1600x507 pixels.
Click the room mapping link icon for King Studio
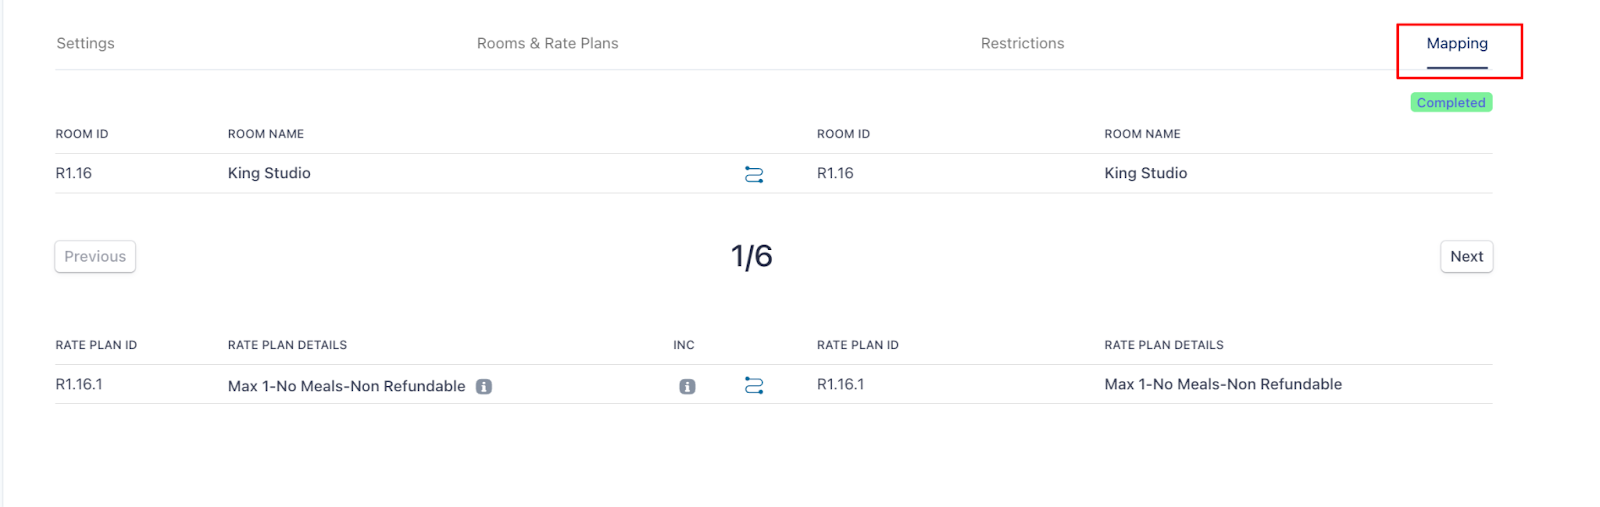(x=754, y=175)
